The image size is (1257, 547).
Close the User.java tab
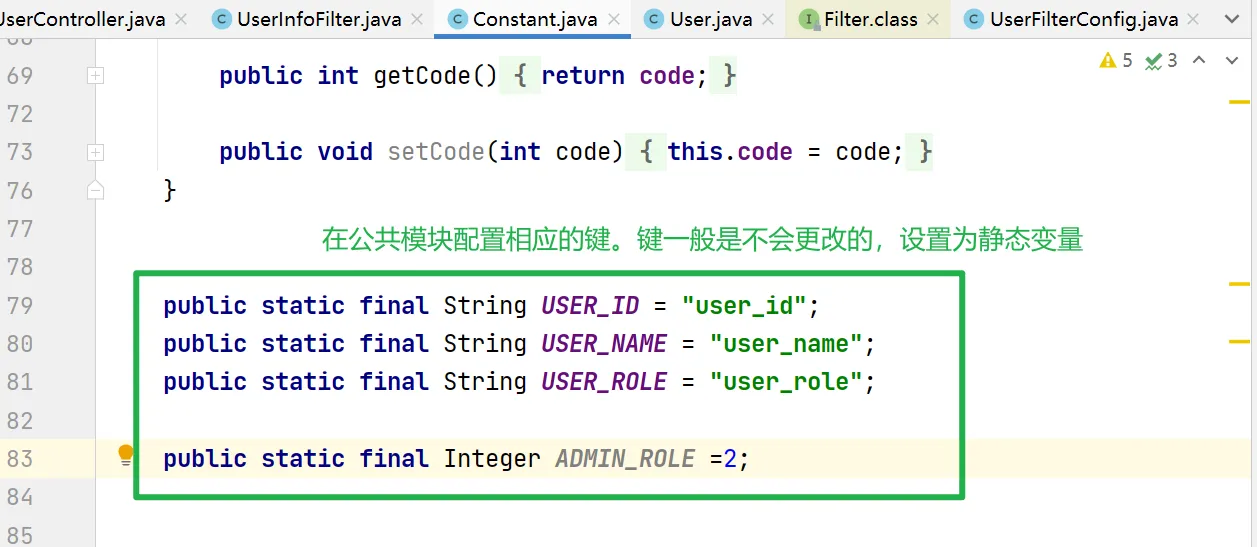[769, 19]
